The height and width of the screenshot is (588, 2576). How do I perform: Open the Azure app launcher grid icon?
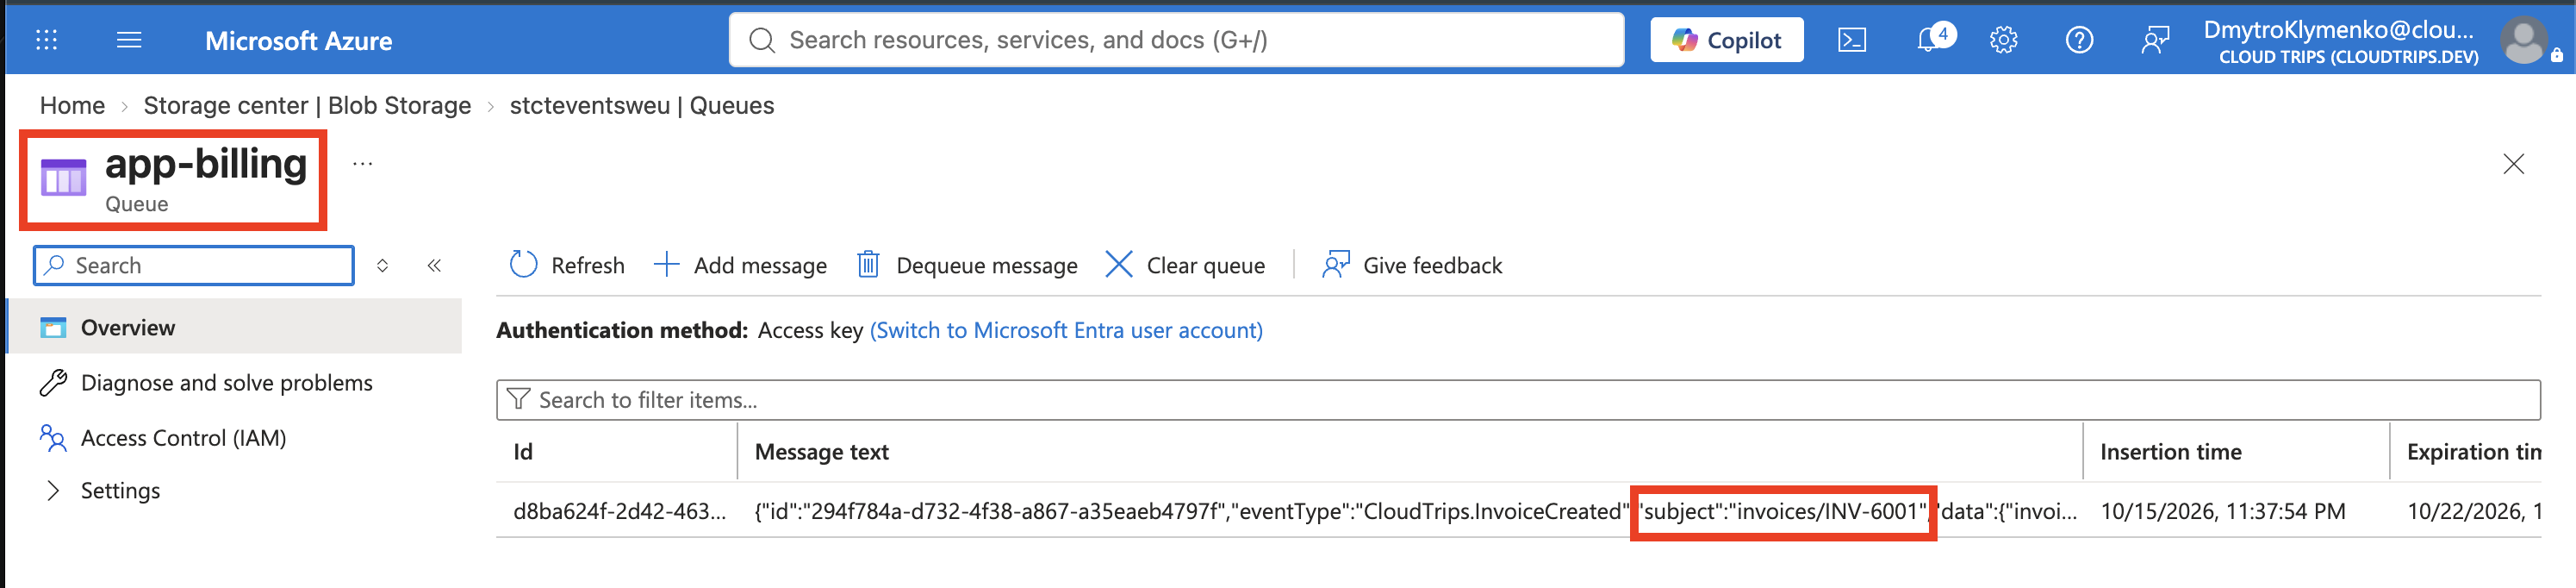pyautogui.click(x=46, y=40)
